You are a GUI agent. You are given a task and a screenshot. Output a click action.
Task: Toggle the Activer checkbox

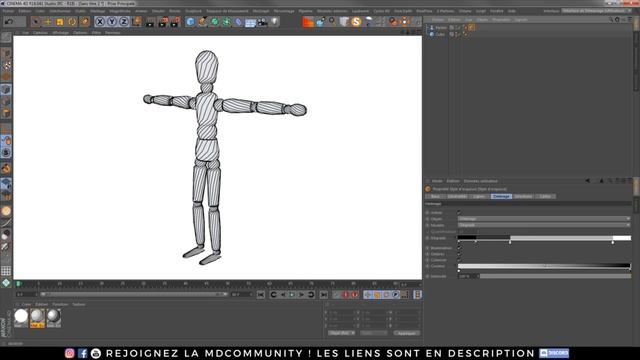click(x=459, y=213)
